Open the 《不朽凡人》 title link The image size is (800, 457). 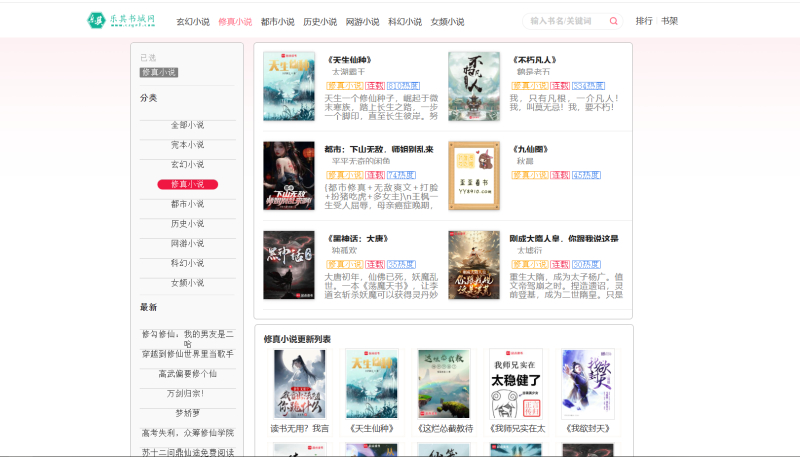[535, 60]
